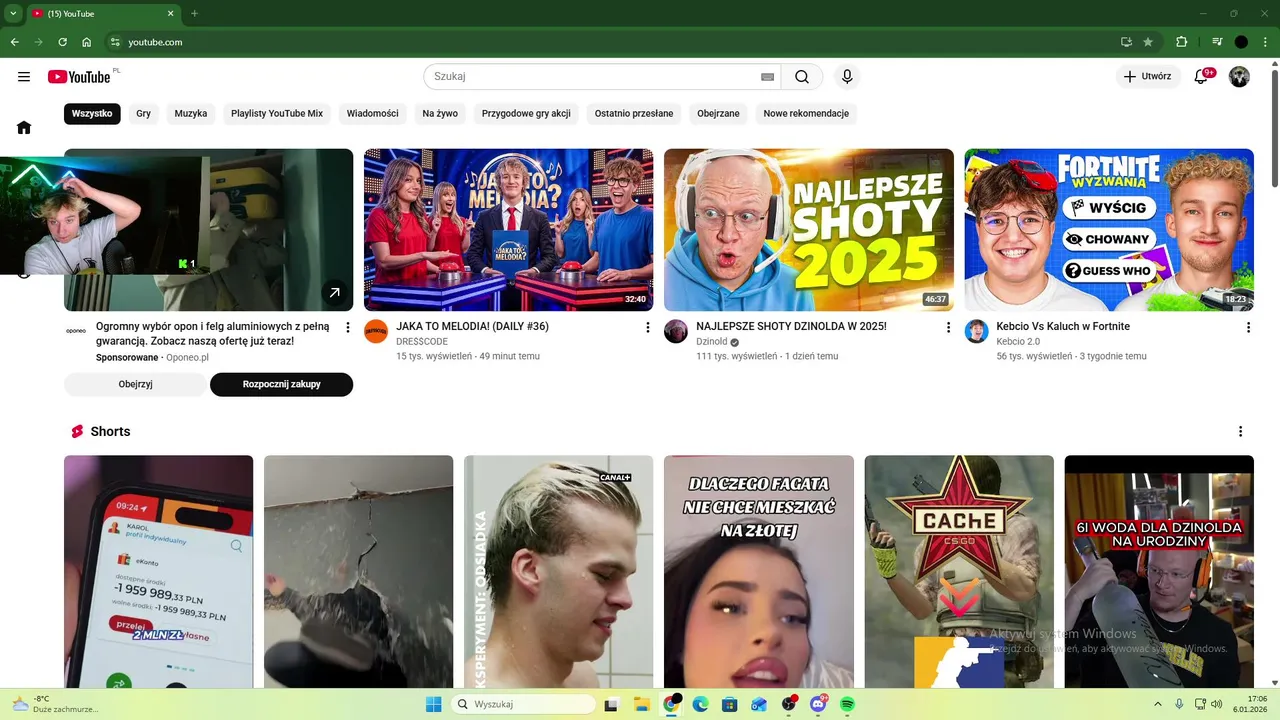
Task: Open the weather widget on taskbar
Action: pos(55,704)
